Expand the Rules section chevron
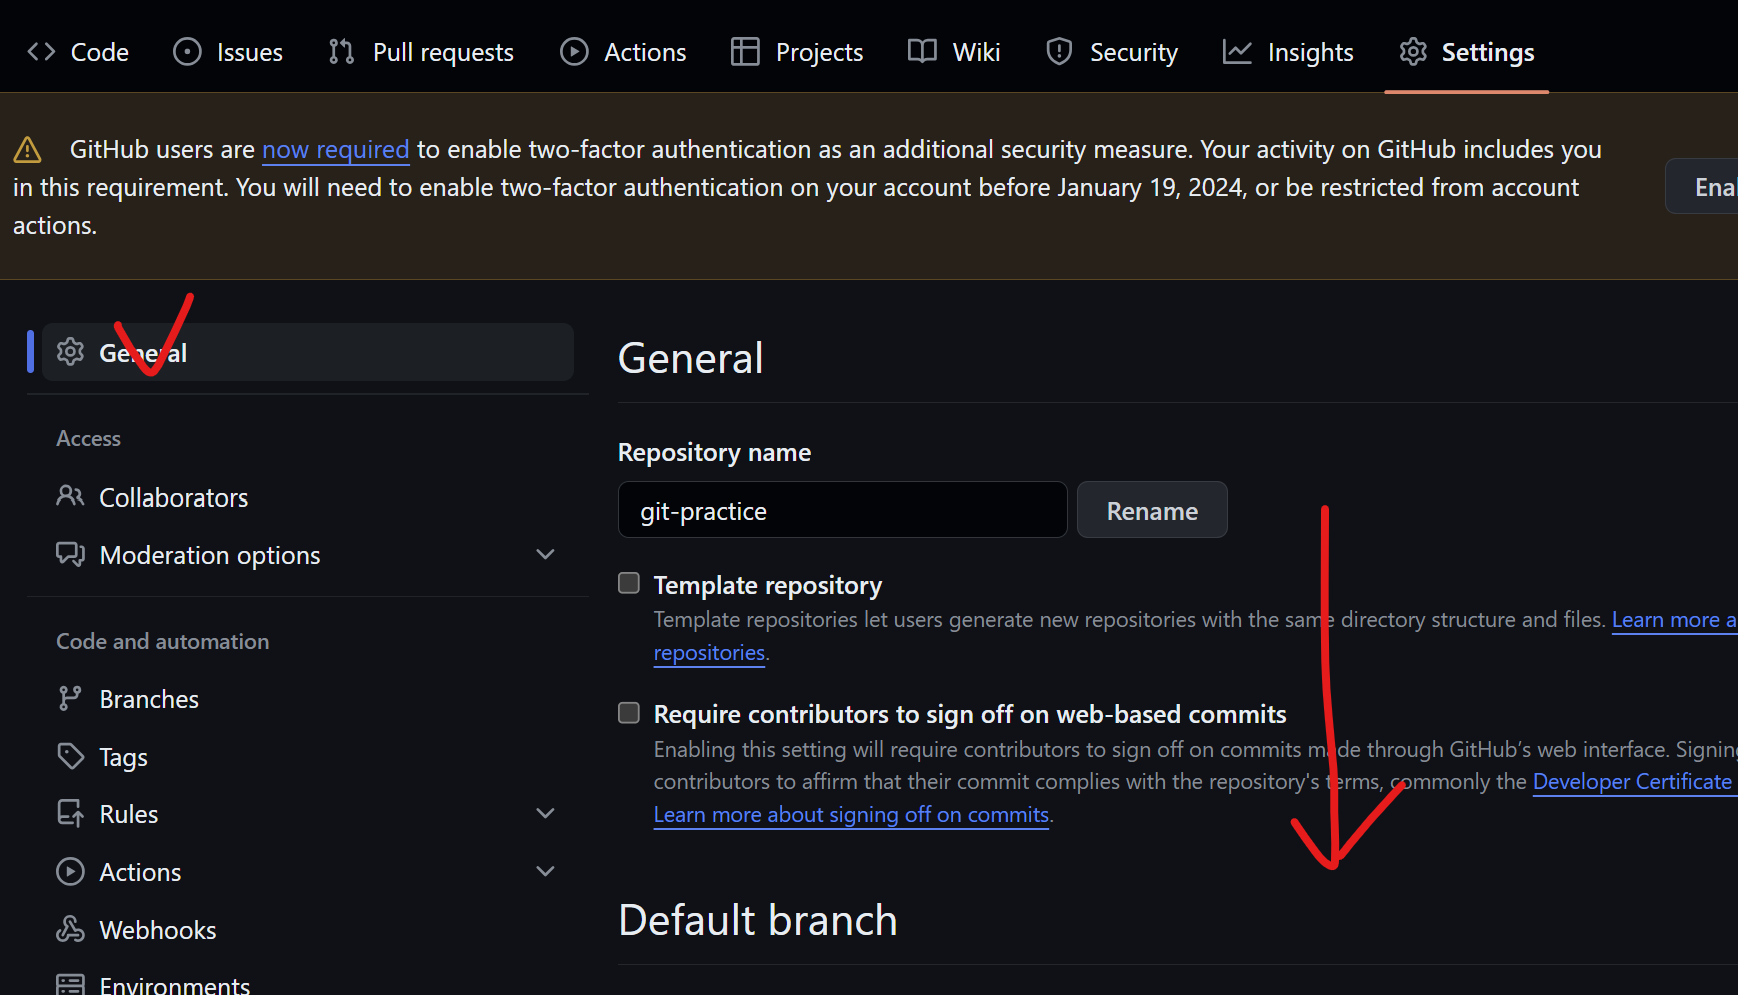This screenshot has width=1738, height=996. [x=545, y=814]
